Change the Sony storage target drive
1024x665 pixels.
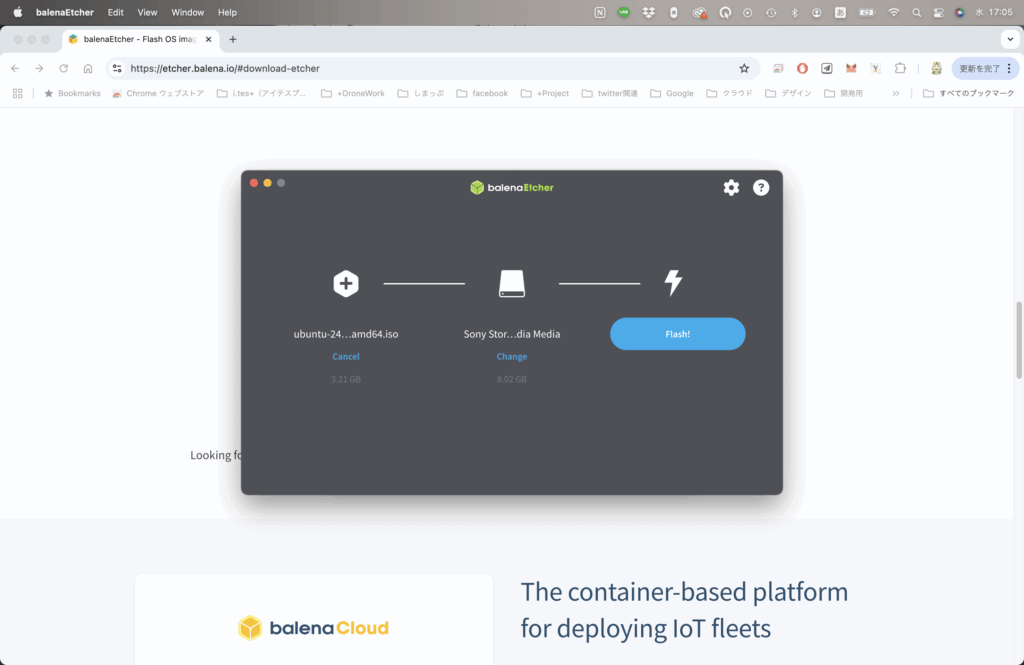pos(511,357)
